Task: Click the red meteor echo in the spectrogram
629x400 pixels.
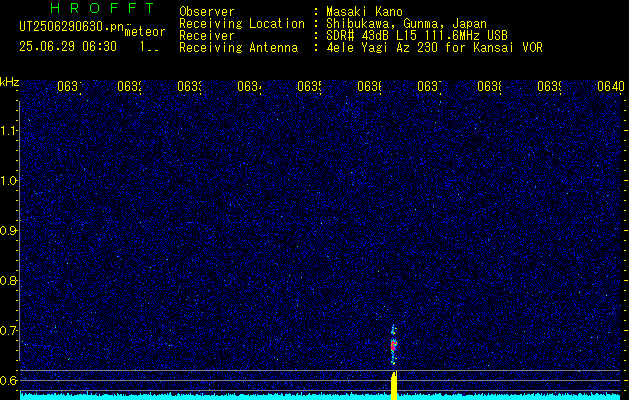Action: pos(394,345)
